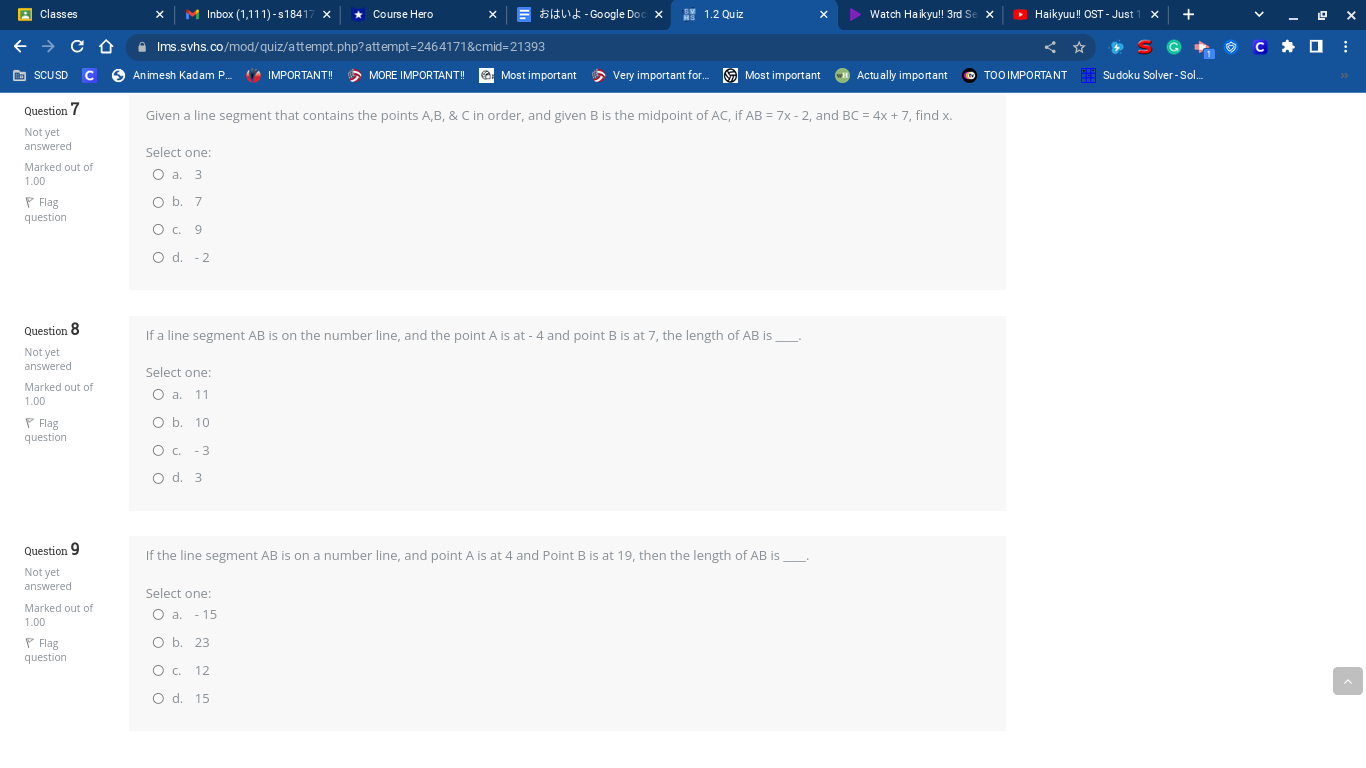
Task: Open a new browser tab
Action: click(x=1188, y=15)
